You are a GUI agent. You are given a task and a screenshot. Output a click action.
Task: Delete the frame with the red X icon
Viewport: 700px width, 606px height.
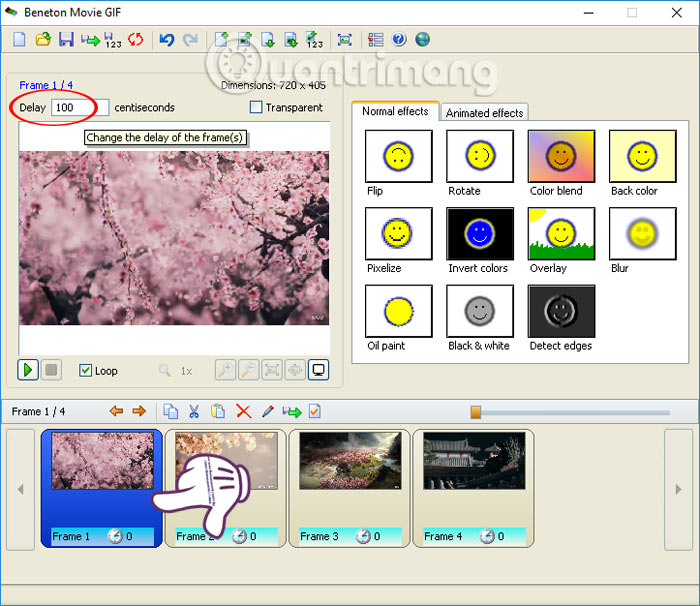pyautogui.click(x=243, y=411)
